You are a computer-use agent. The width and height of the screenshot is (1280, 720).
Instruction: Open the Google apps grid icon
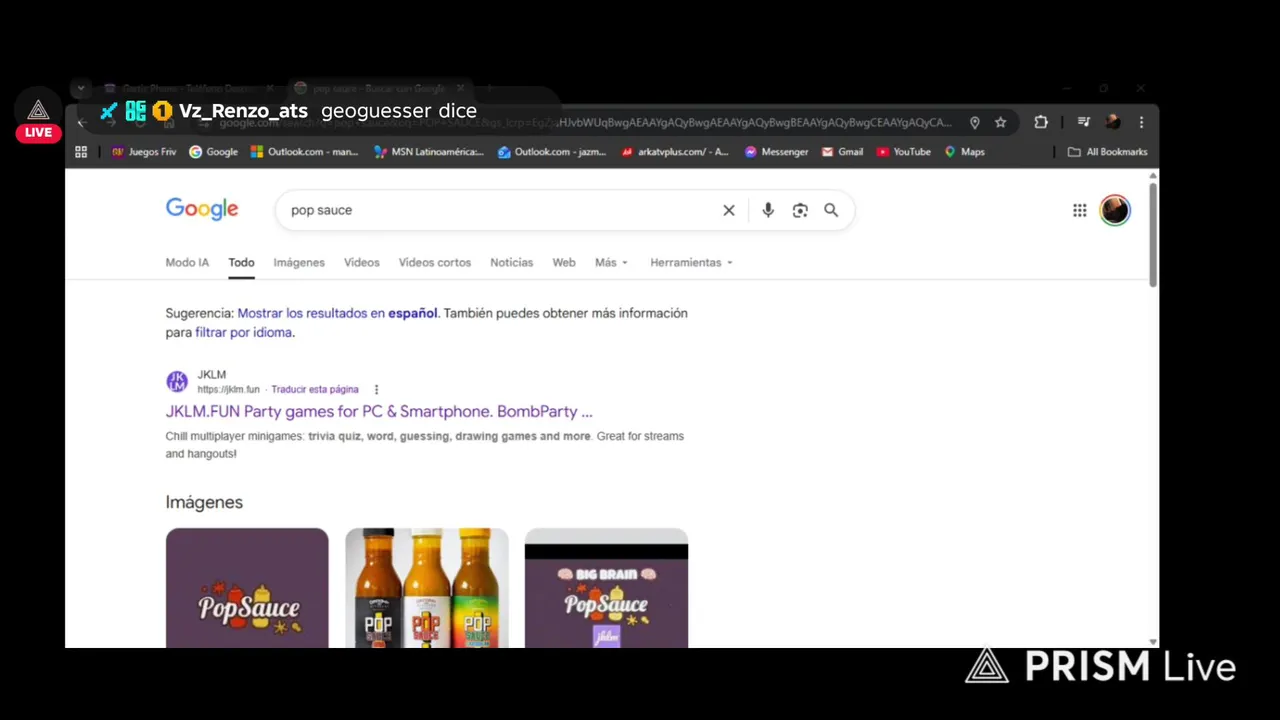point(1080,210)
